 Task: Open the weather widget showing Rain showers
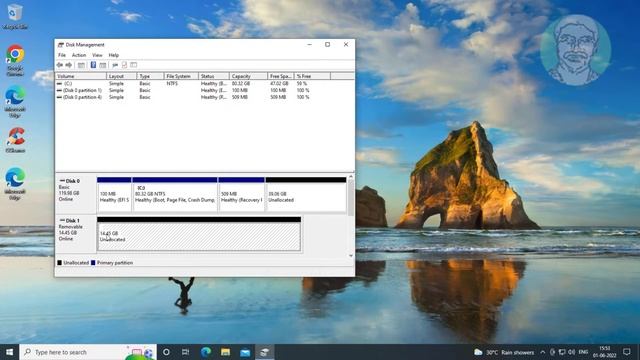(x=504, y=352)
